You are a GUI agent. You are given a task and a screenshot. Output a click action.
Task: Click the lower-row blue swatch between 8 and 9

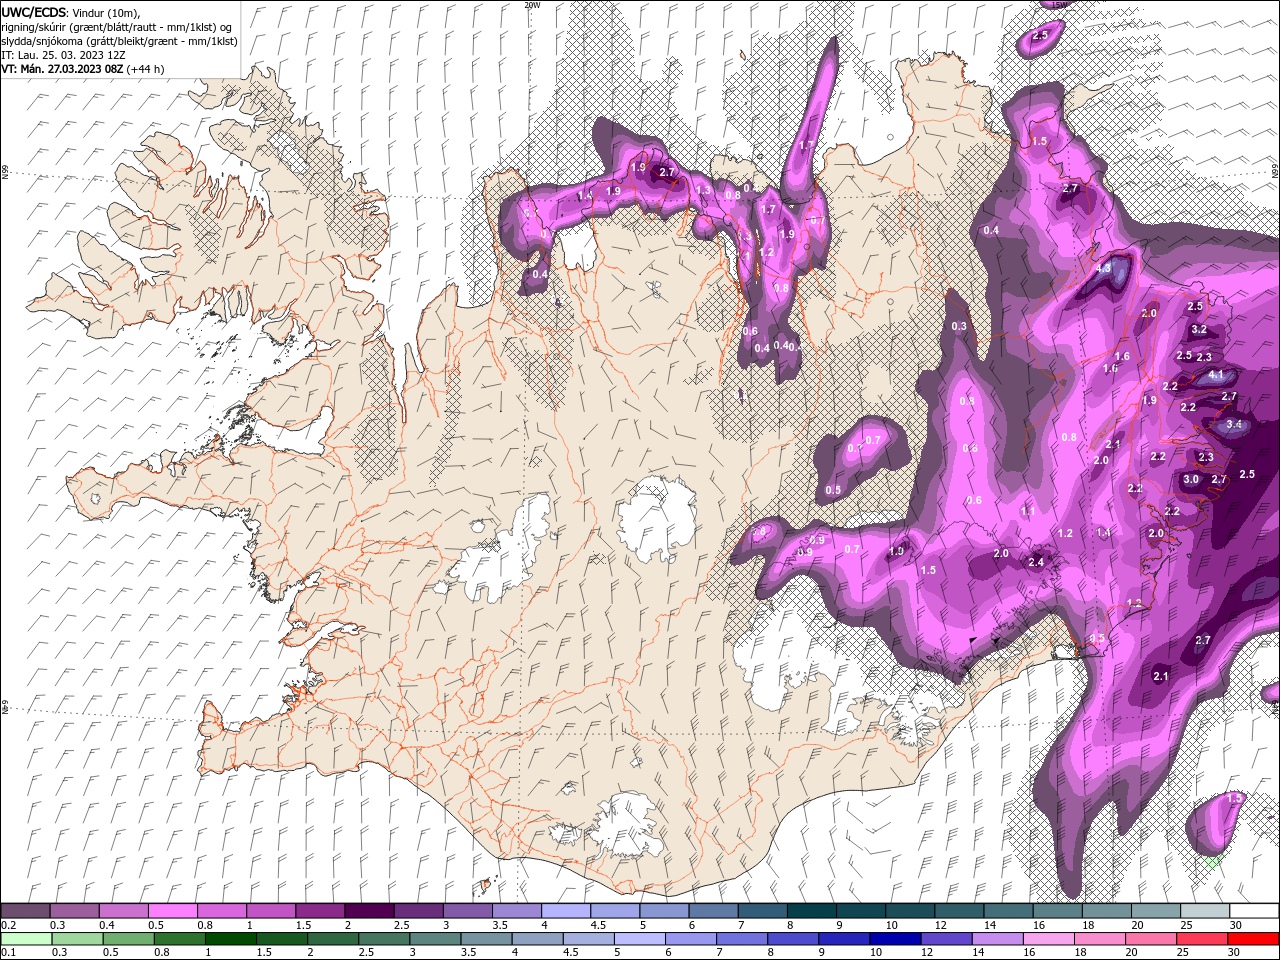pyautogui.click(x=793, y=938)
